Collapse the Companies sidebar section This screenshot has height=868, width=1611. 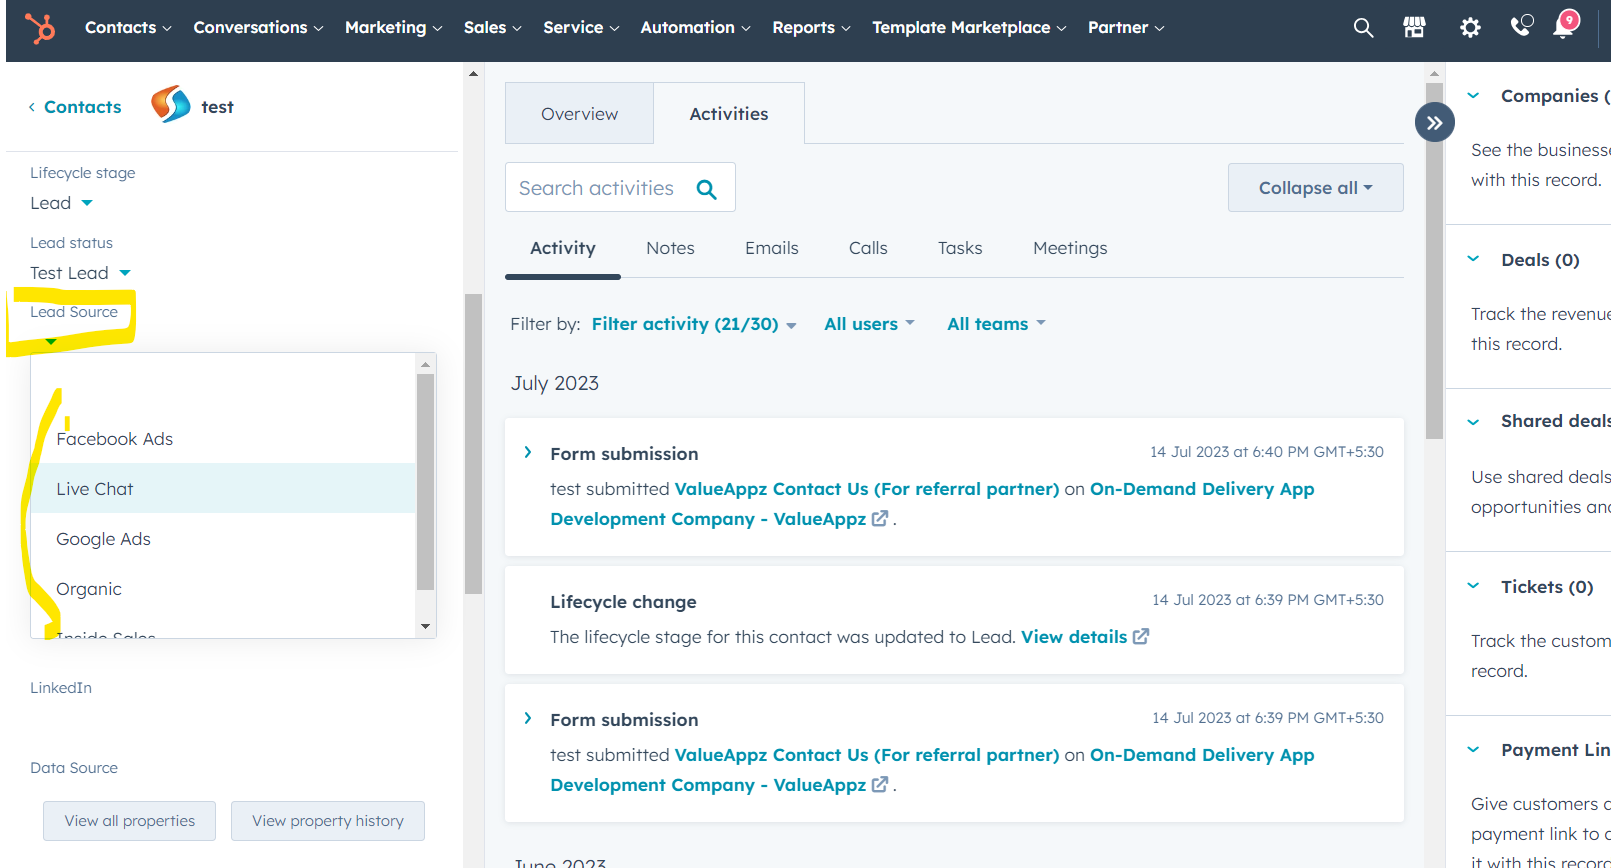coord(1473,96)
